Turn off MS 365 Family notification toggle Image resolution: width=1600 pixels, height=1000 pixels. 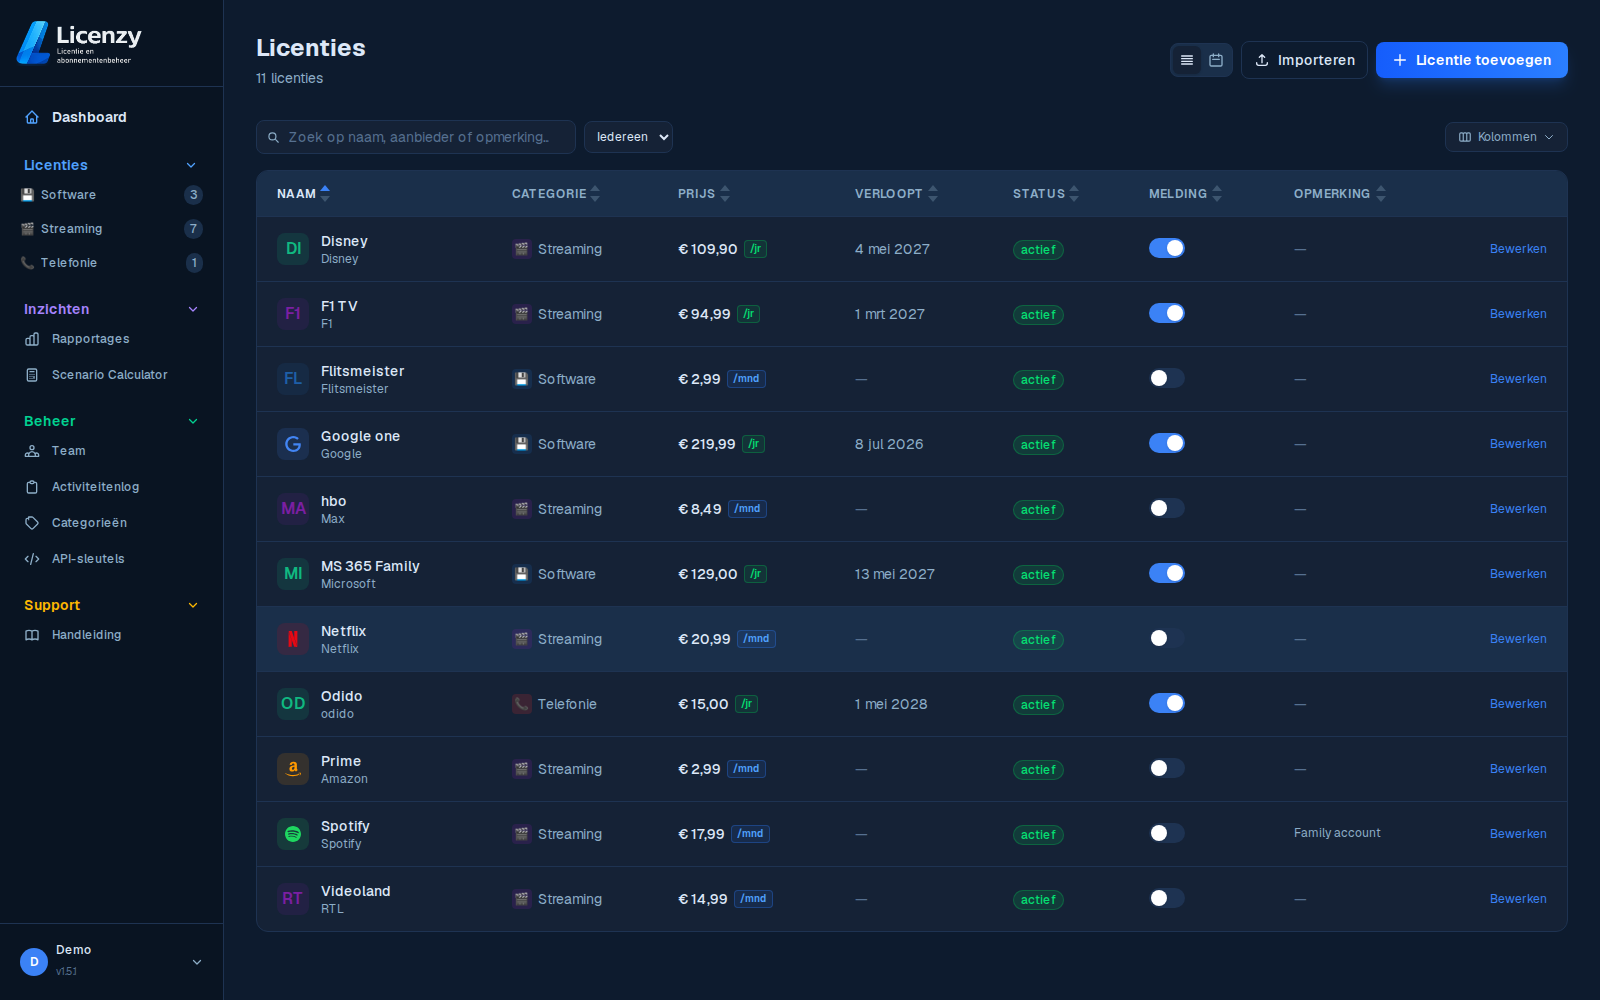pyautogui.click(x=1166, y=573)
